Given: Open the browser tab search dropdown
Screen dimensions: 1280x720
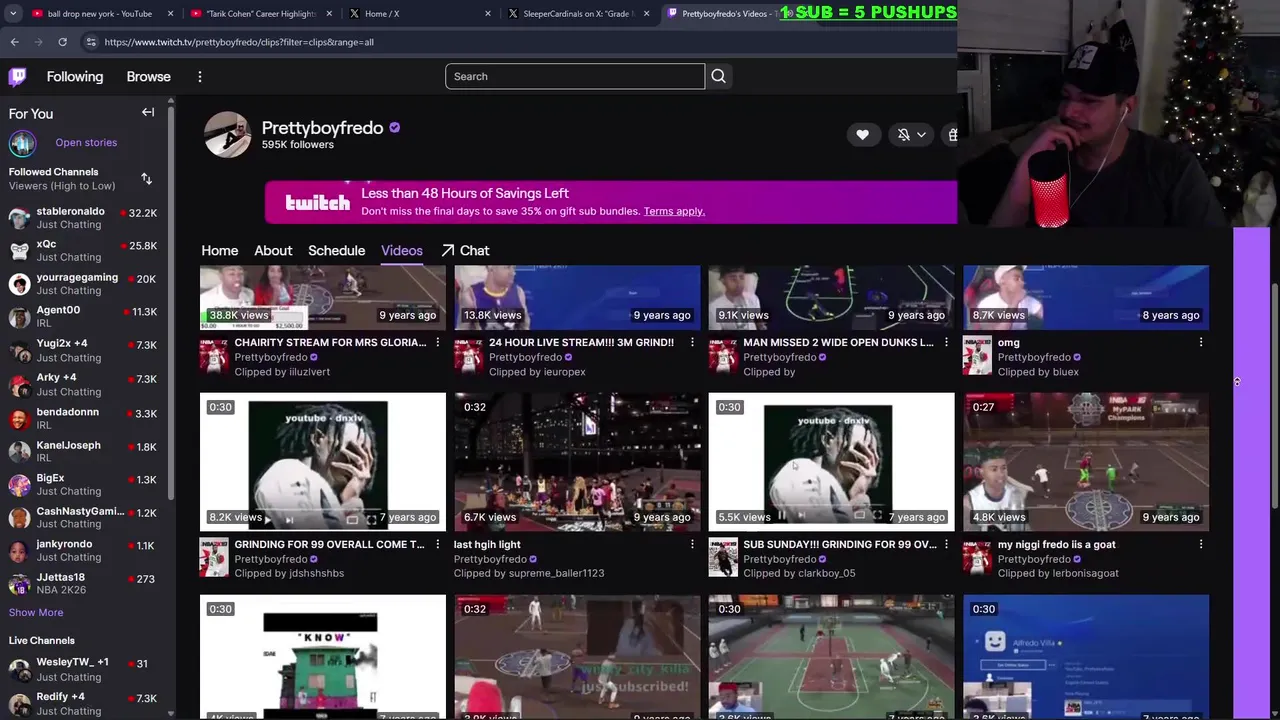Looking at the screenshot, I should [13, 14].
